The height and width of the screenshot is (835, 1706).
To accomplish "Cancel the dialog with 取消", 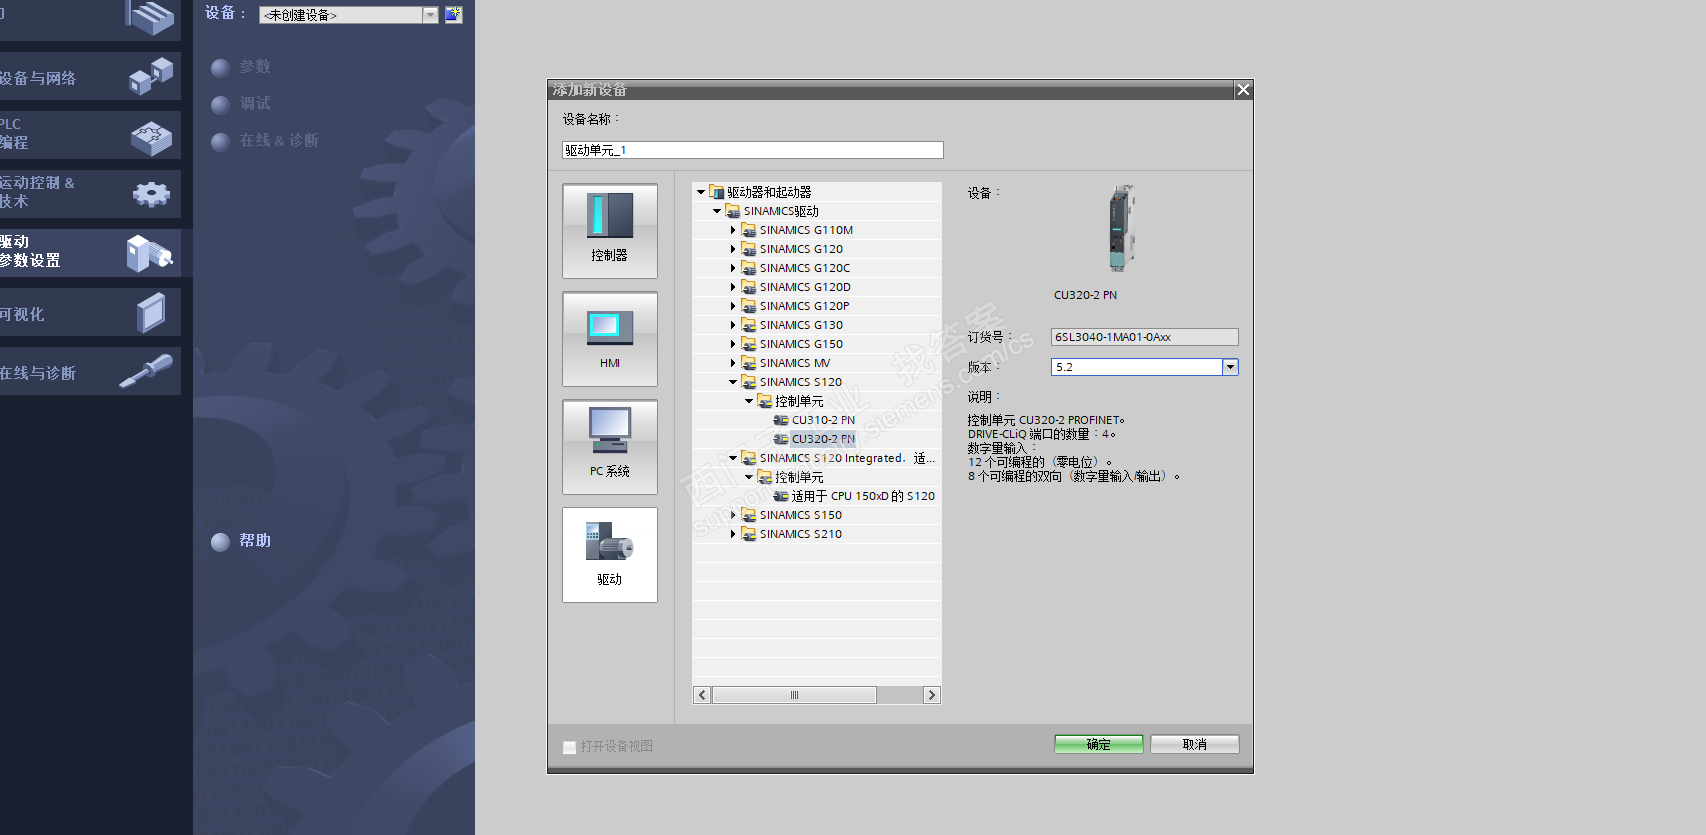I will tap(1194, 744).
